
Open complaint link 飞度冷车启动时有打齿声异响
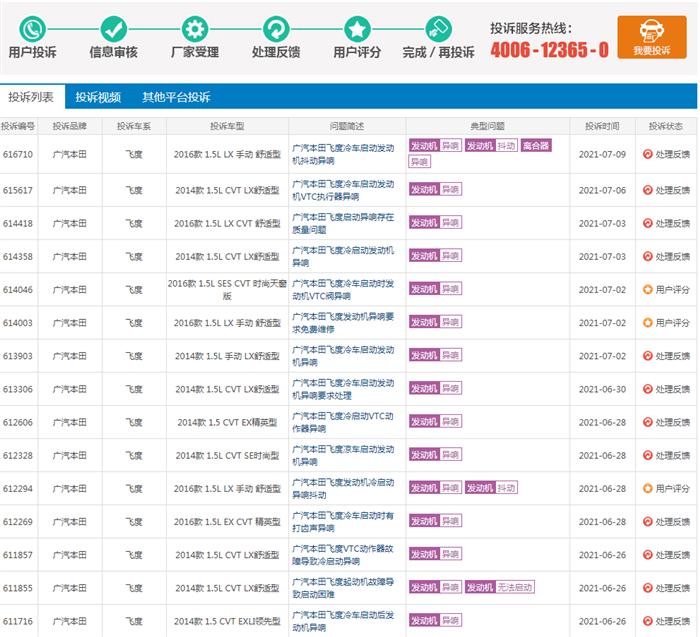click(343, 521)
